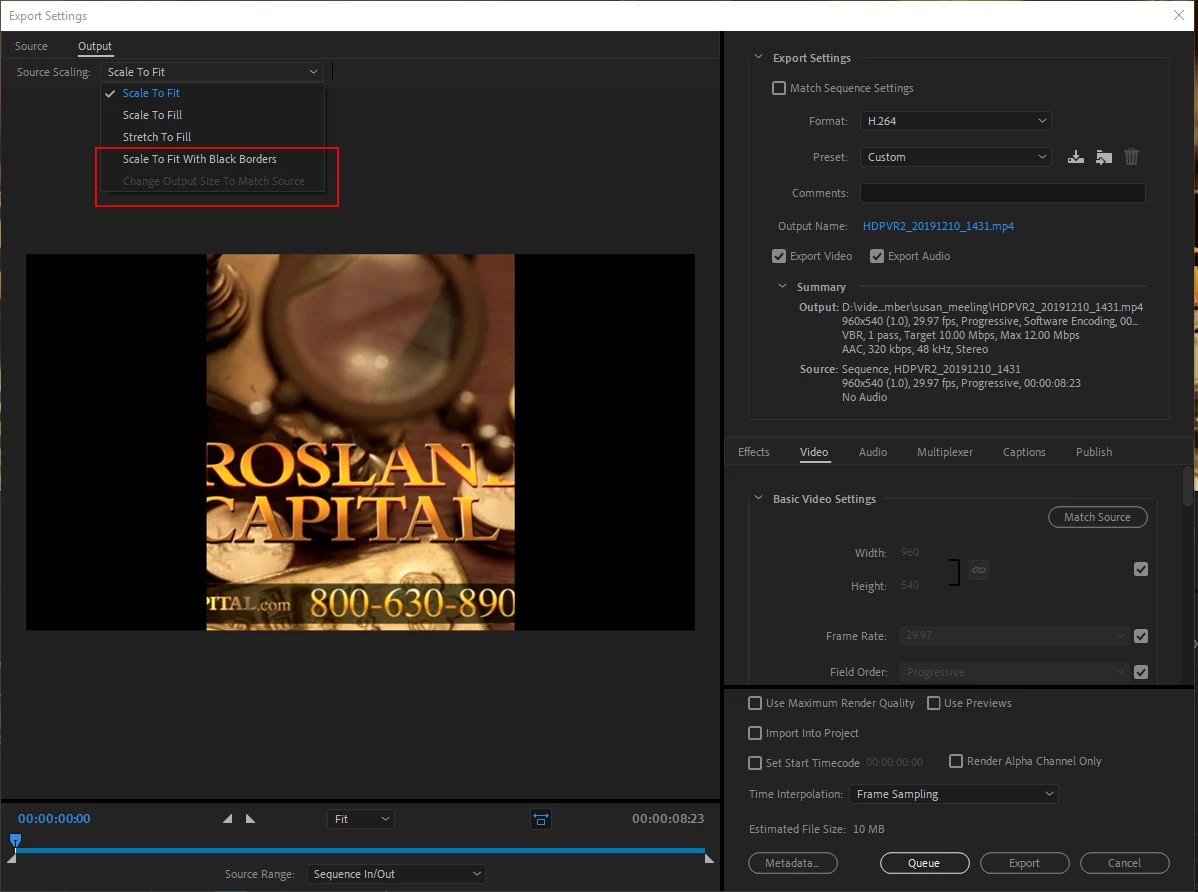Enable Use Maximum Render Quality
Image resolution: width=1198 pixels, height=892 pixels.
(755, 703)
